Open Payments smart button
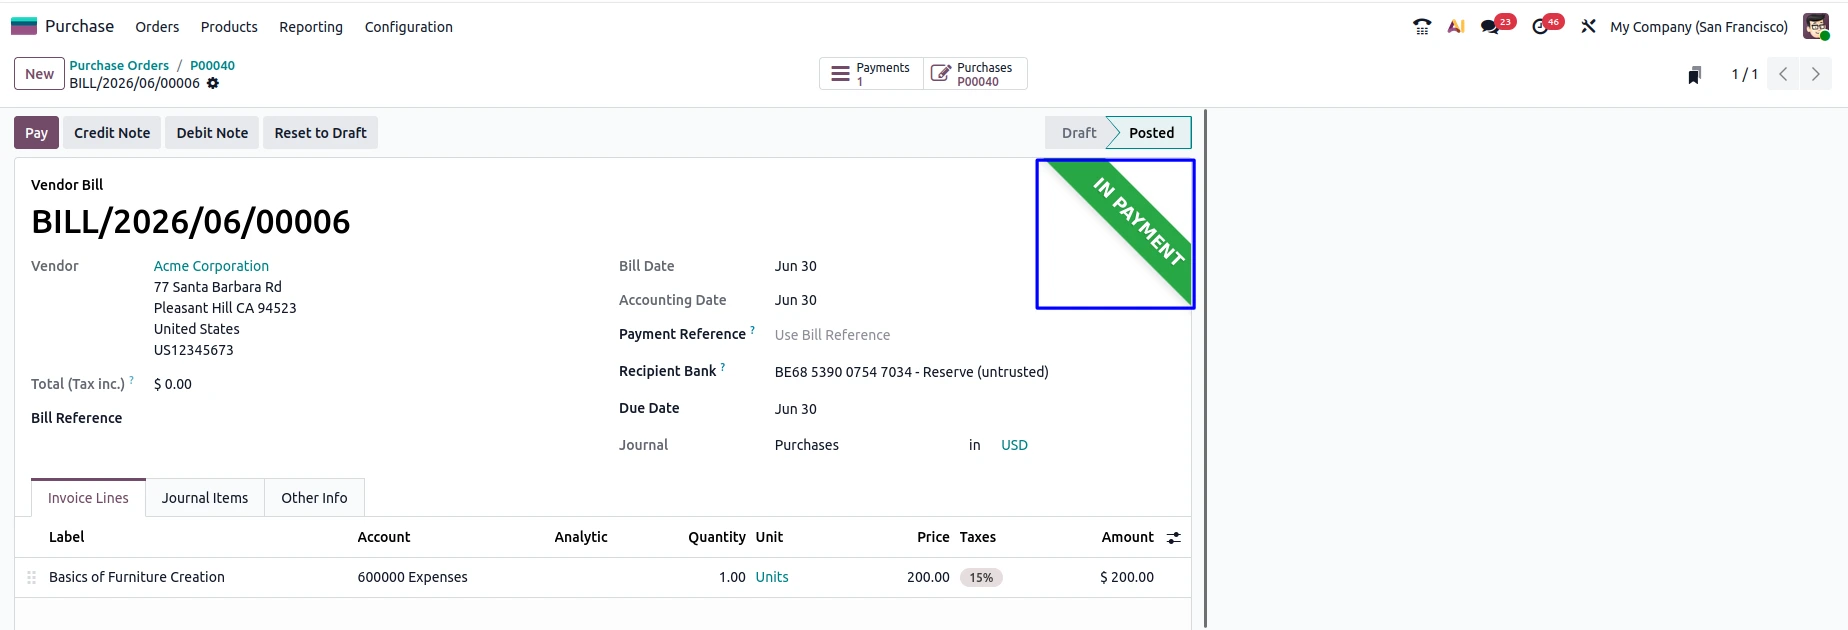This screenshot has height=630, width=1848. (871, 74)
